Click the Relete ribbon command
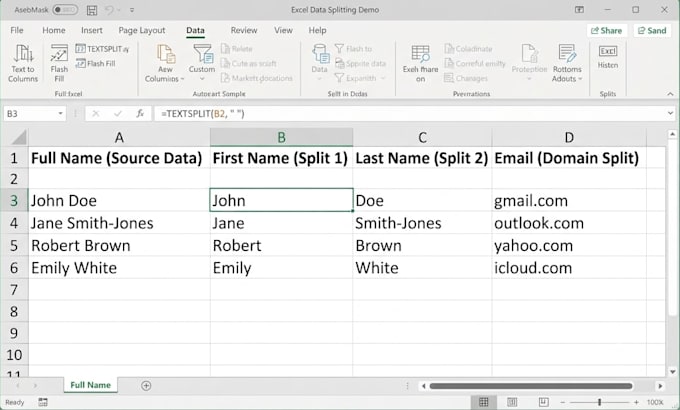 (237, 49)
